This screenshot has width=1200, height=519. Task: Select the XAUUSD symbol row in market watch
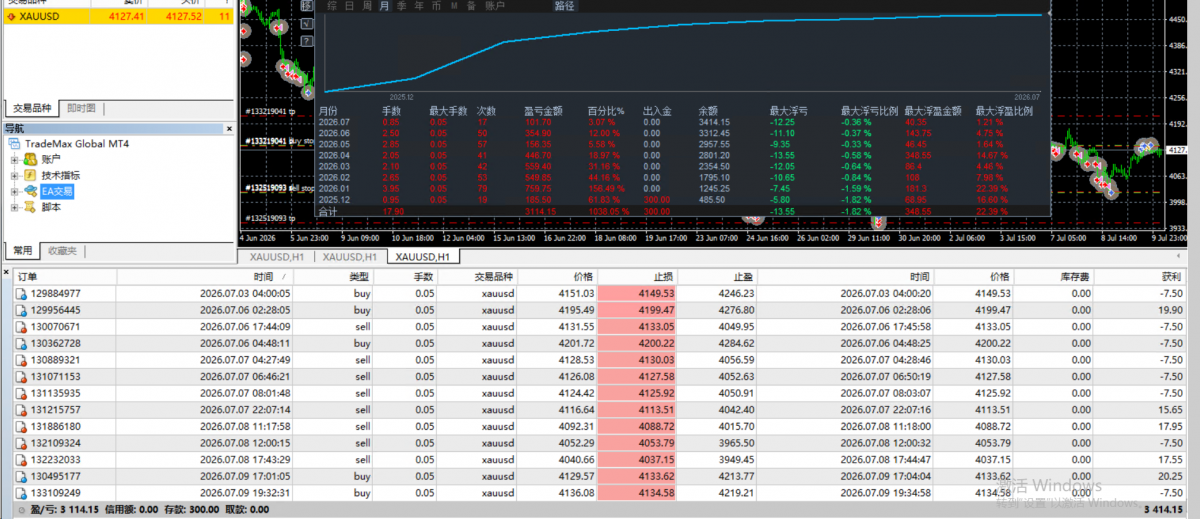118,16
